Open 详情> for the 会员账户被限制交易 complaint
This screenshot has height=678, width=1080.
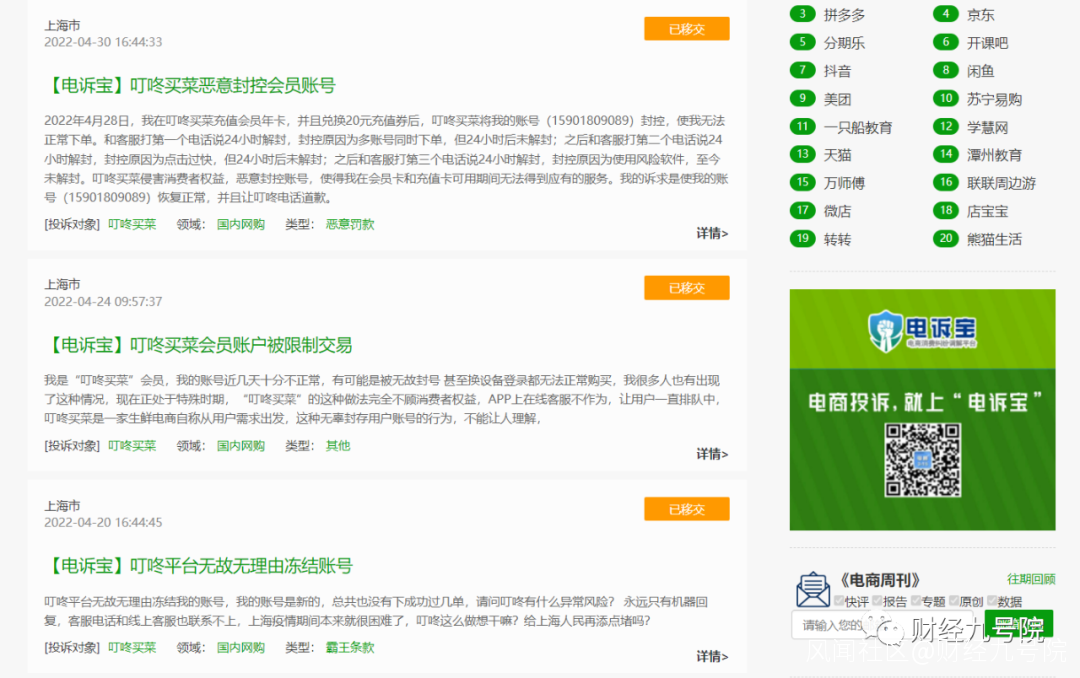(x=712, y=454)
